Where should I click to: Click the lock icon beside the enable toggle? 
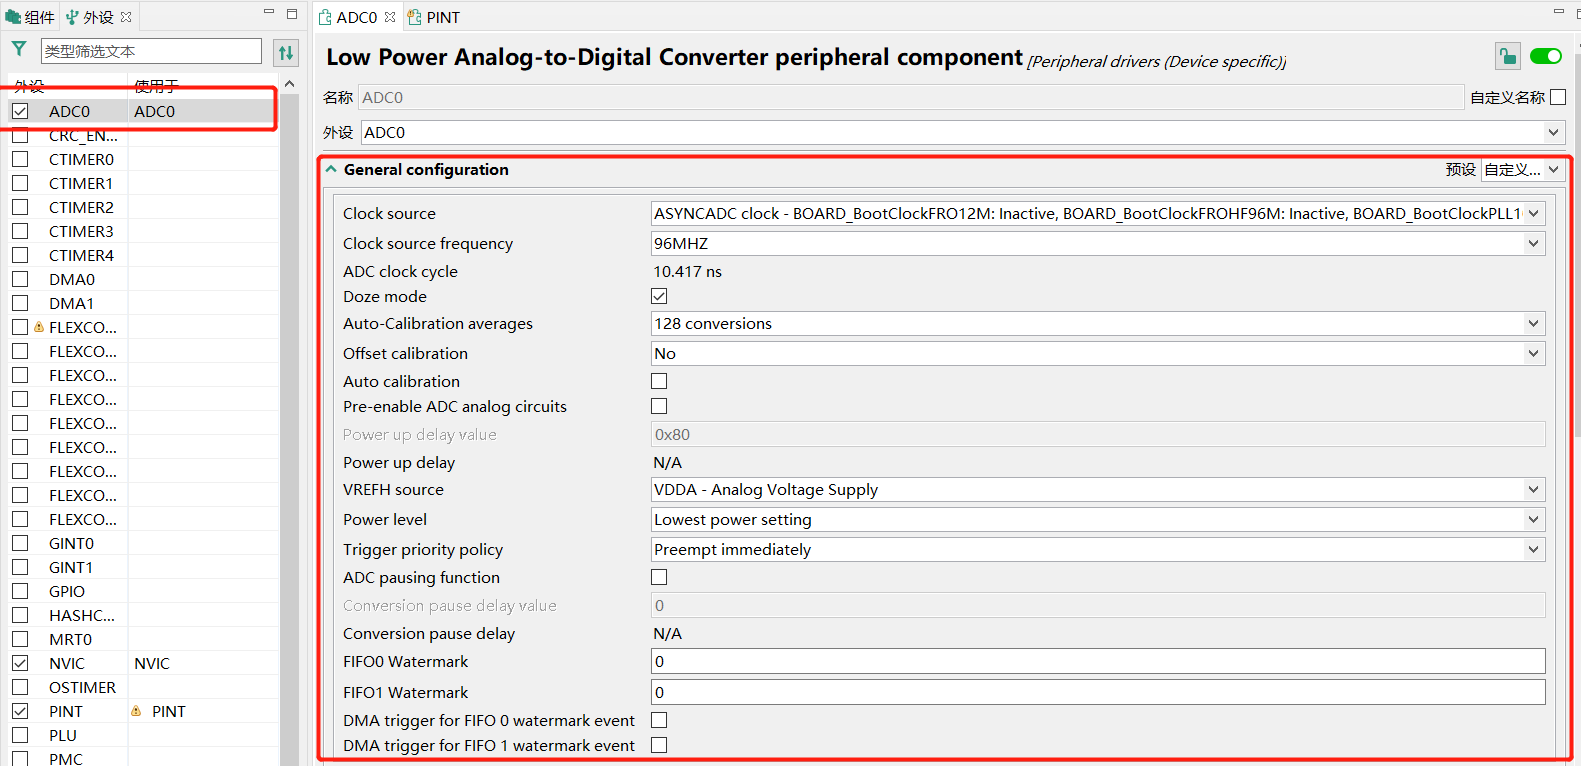coord(1507,57)
